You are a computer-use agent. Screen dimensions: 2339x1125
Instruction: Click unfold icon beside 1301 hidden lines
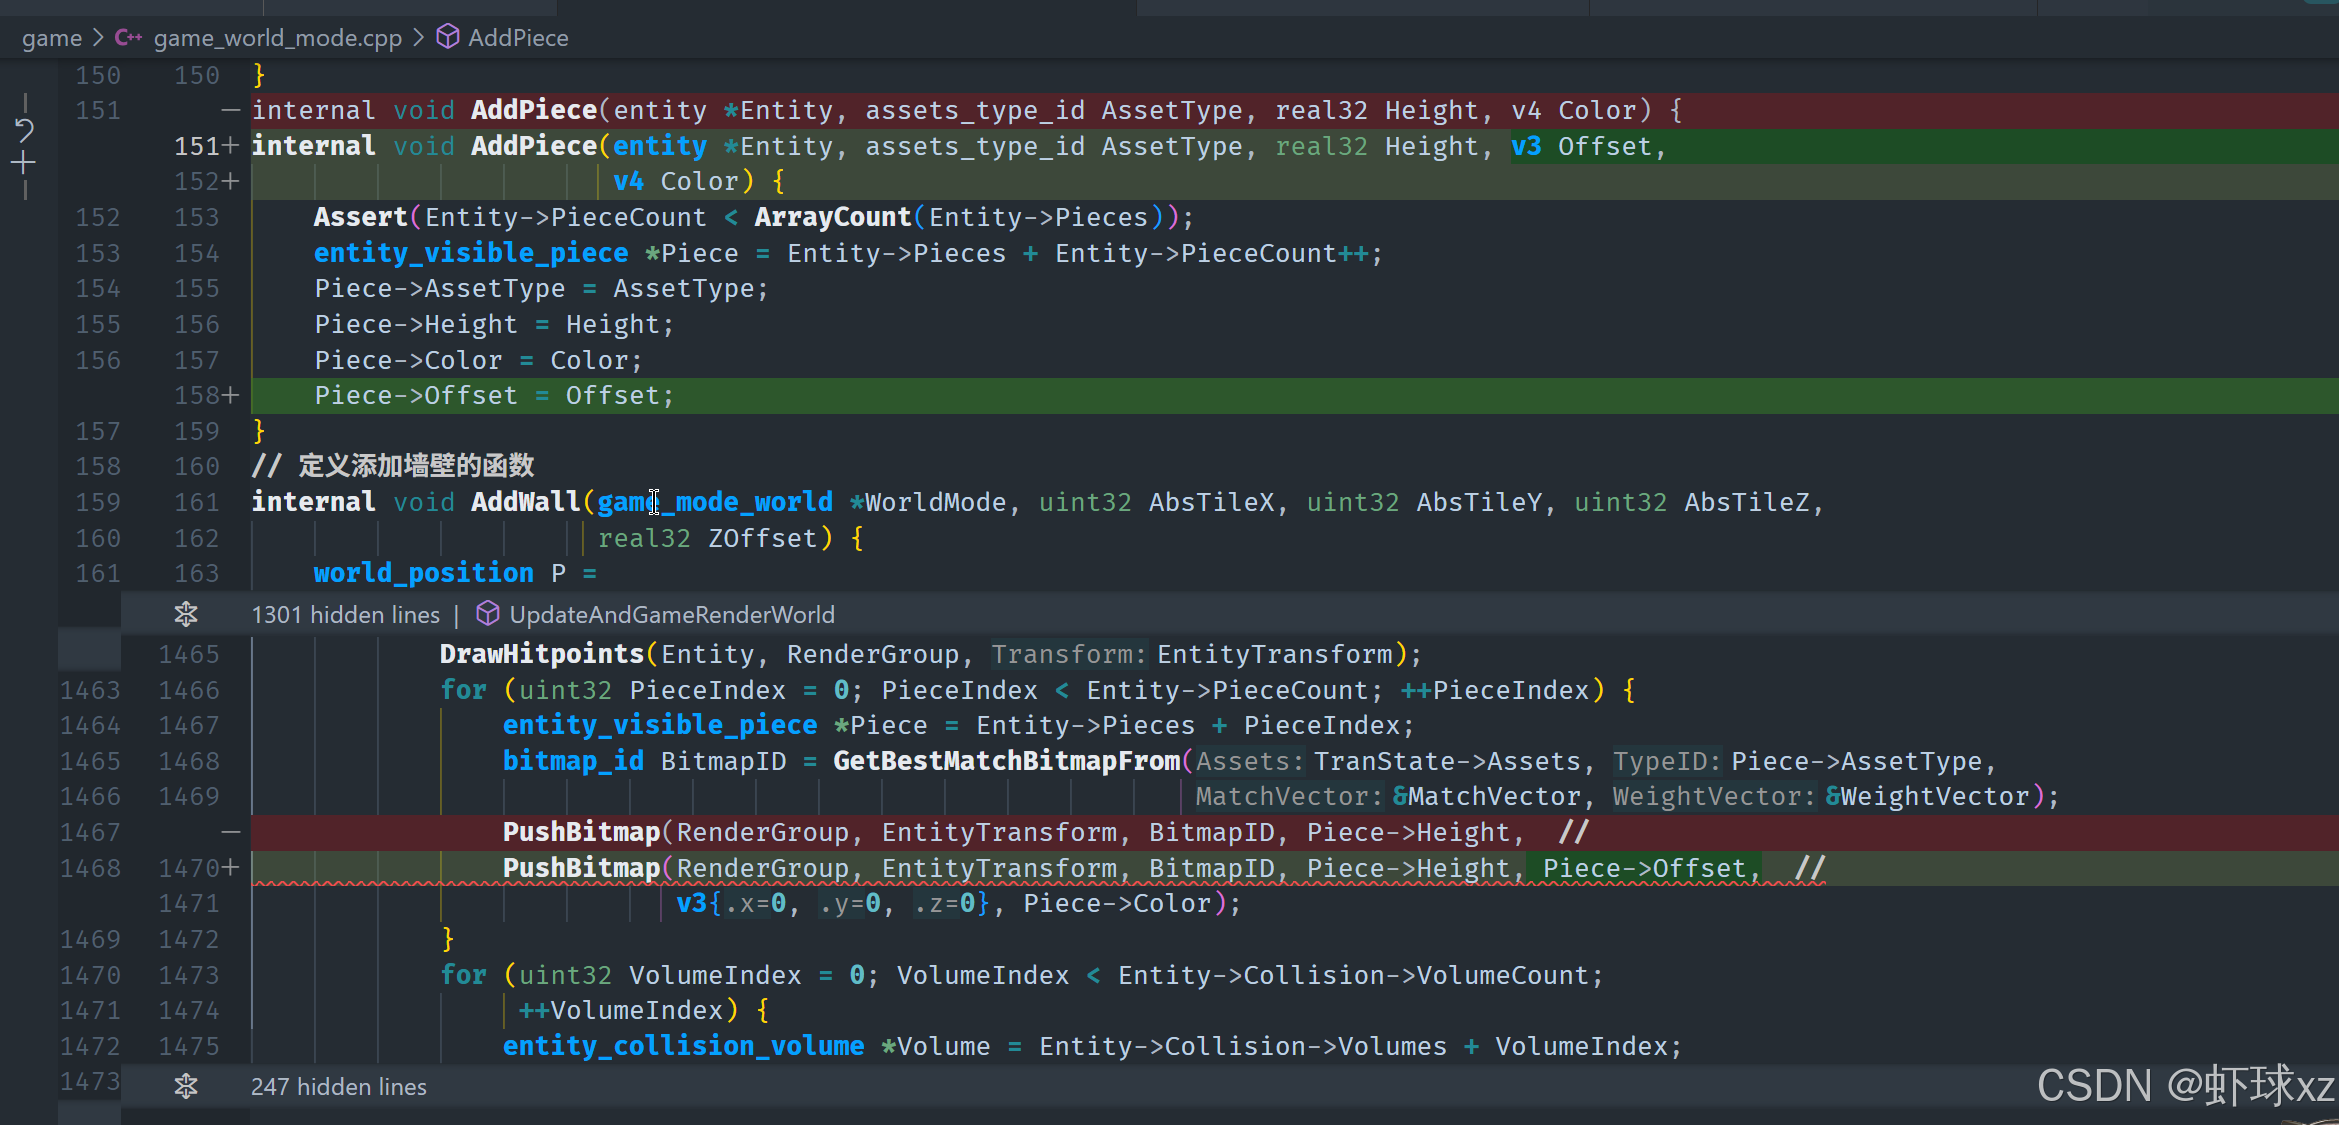tap(186, 614)
